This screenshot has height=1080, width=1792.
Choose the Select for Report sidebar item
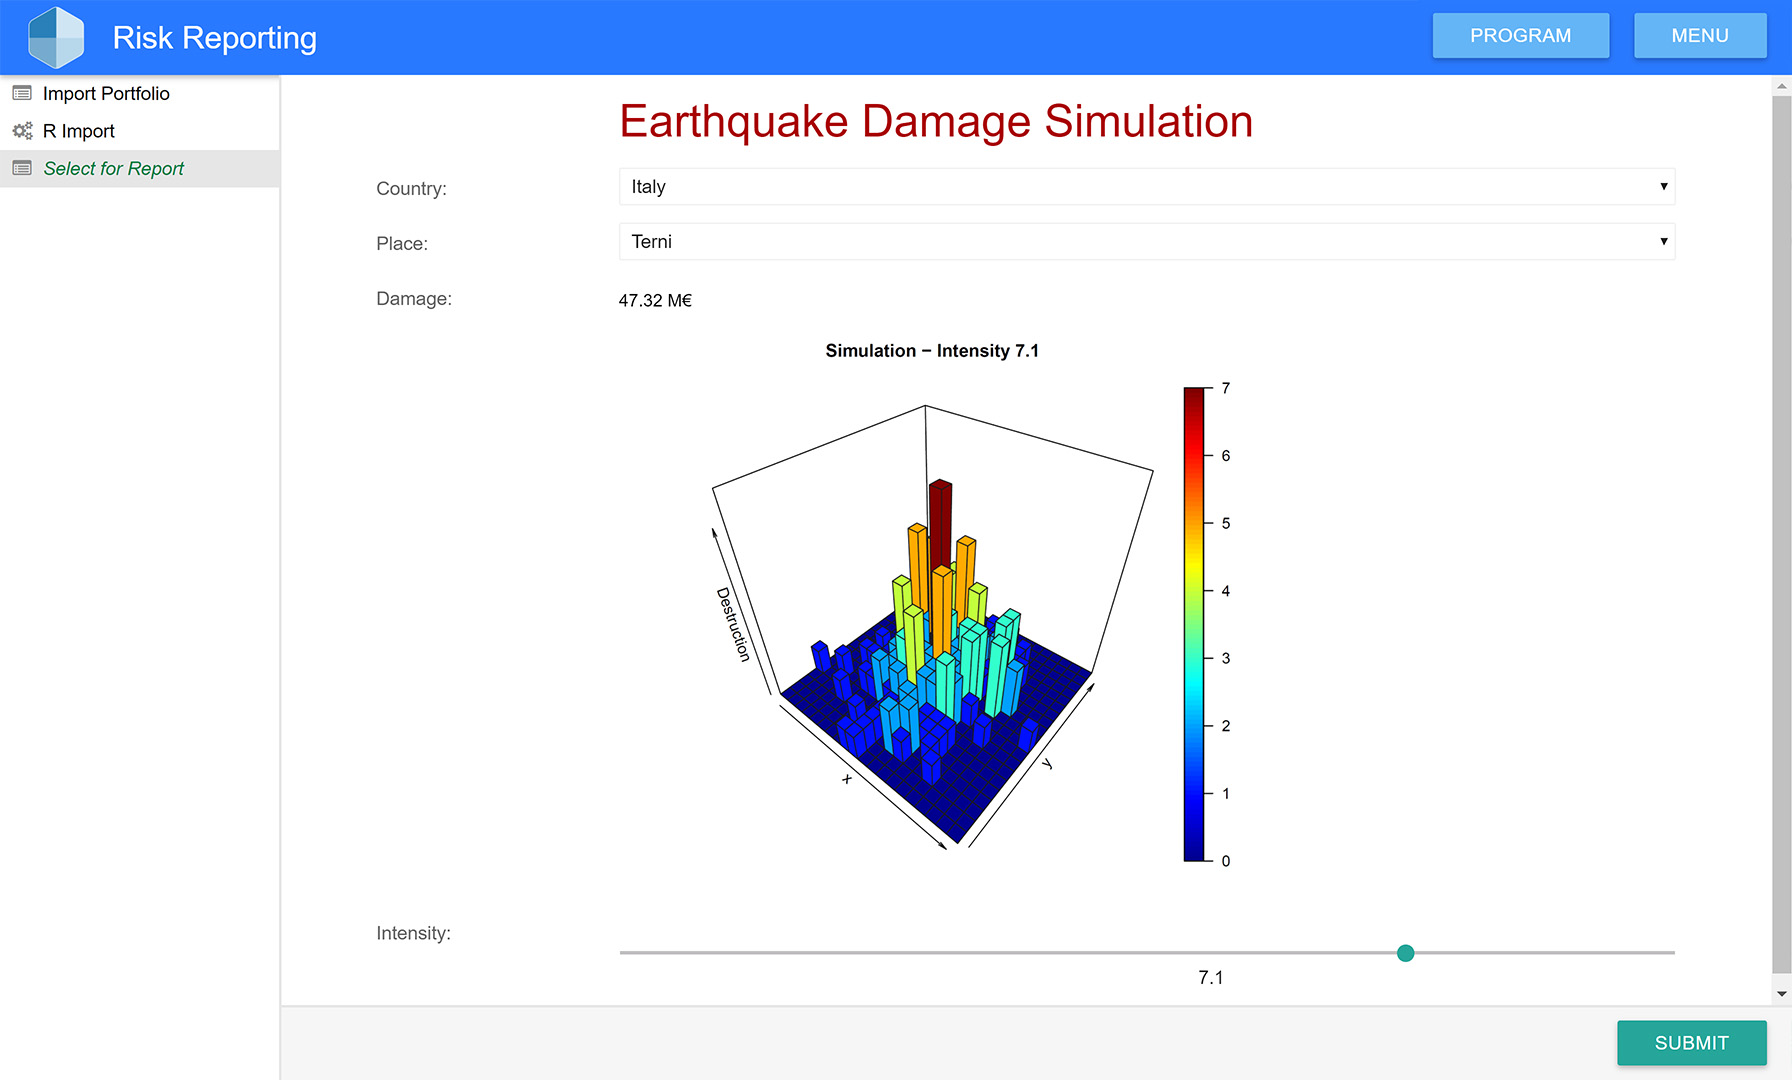click(114, 168)
